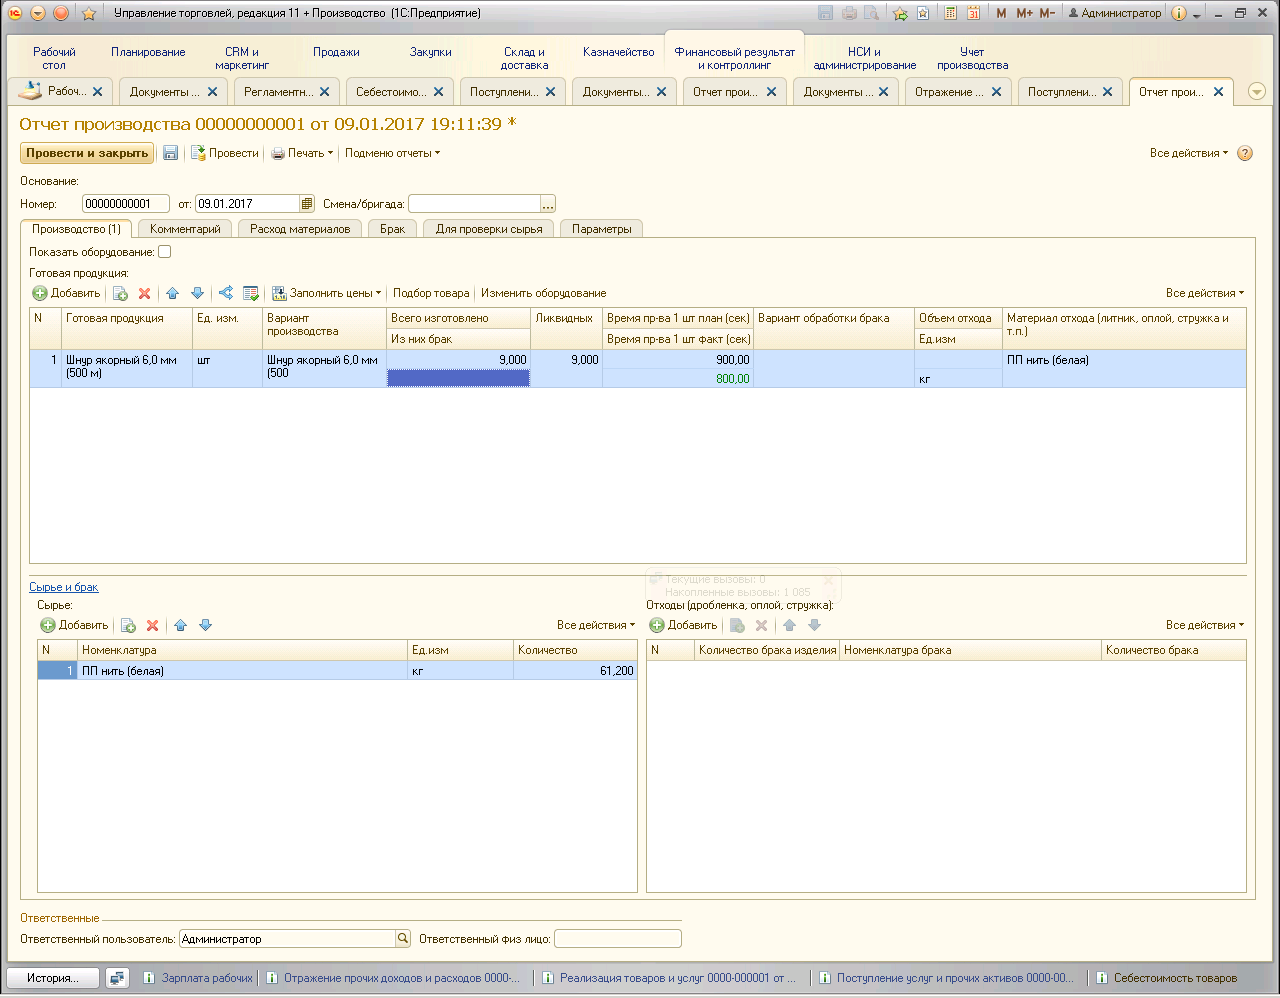Open top Все действия menu

1188,153
